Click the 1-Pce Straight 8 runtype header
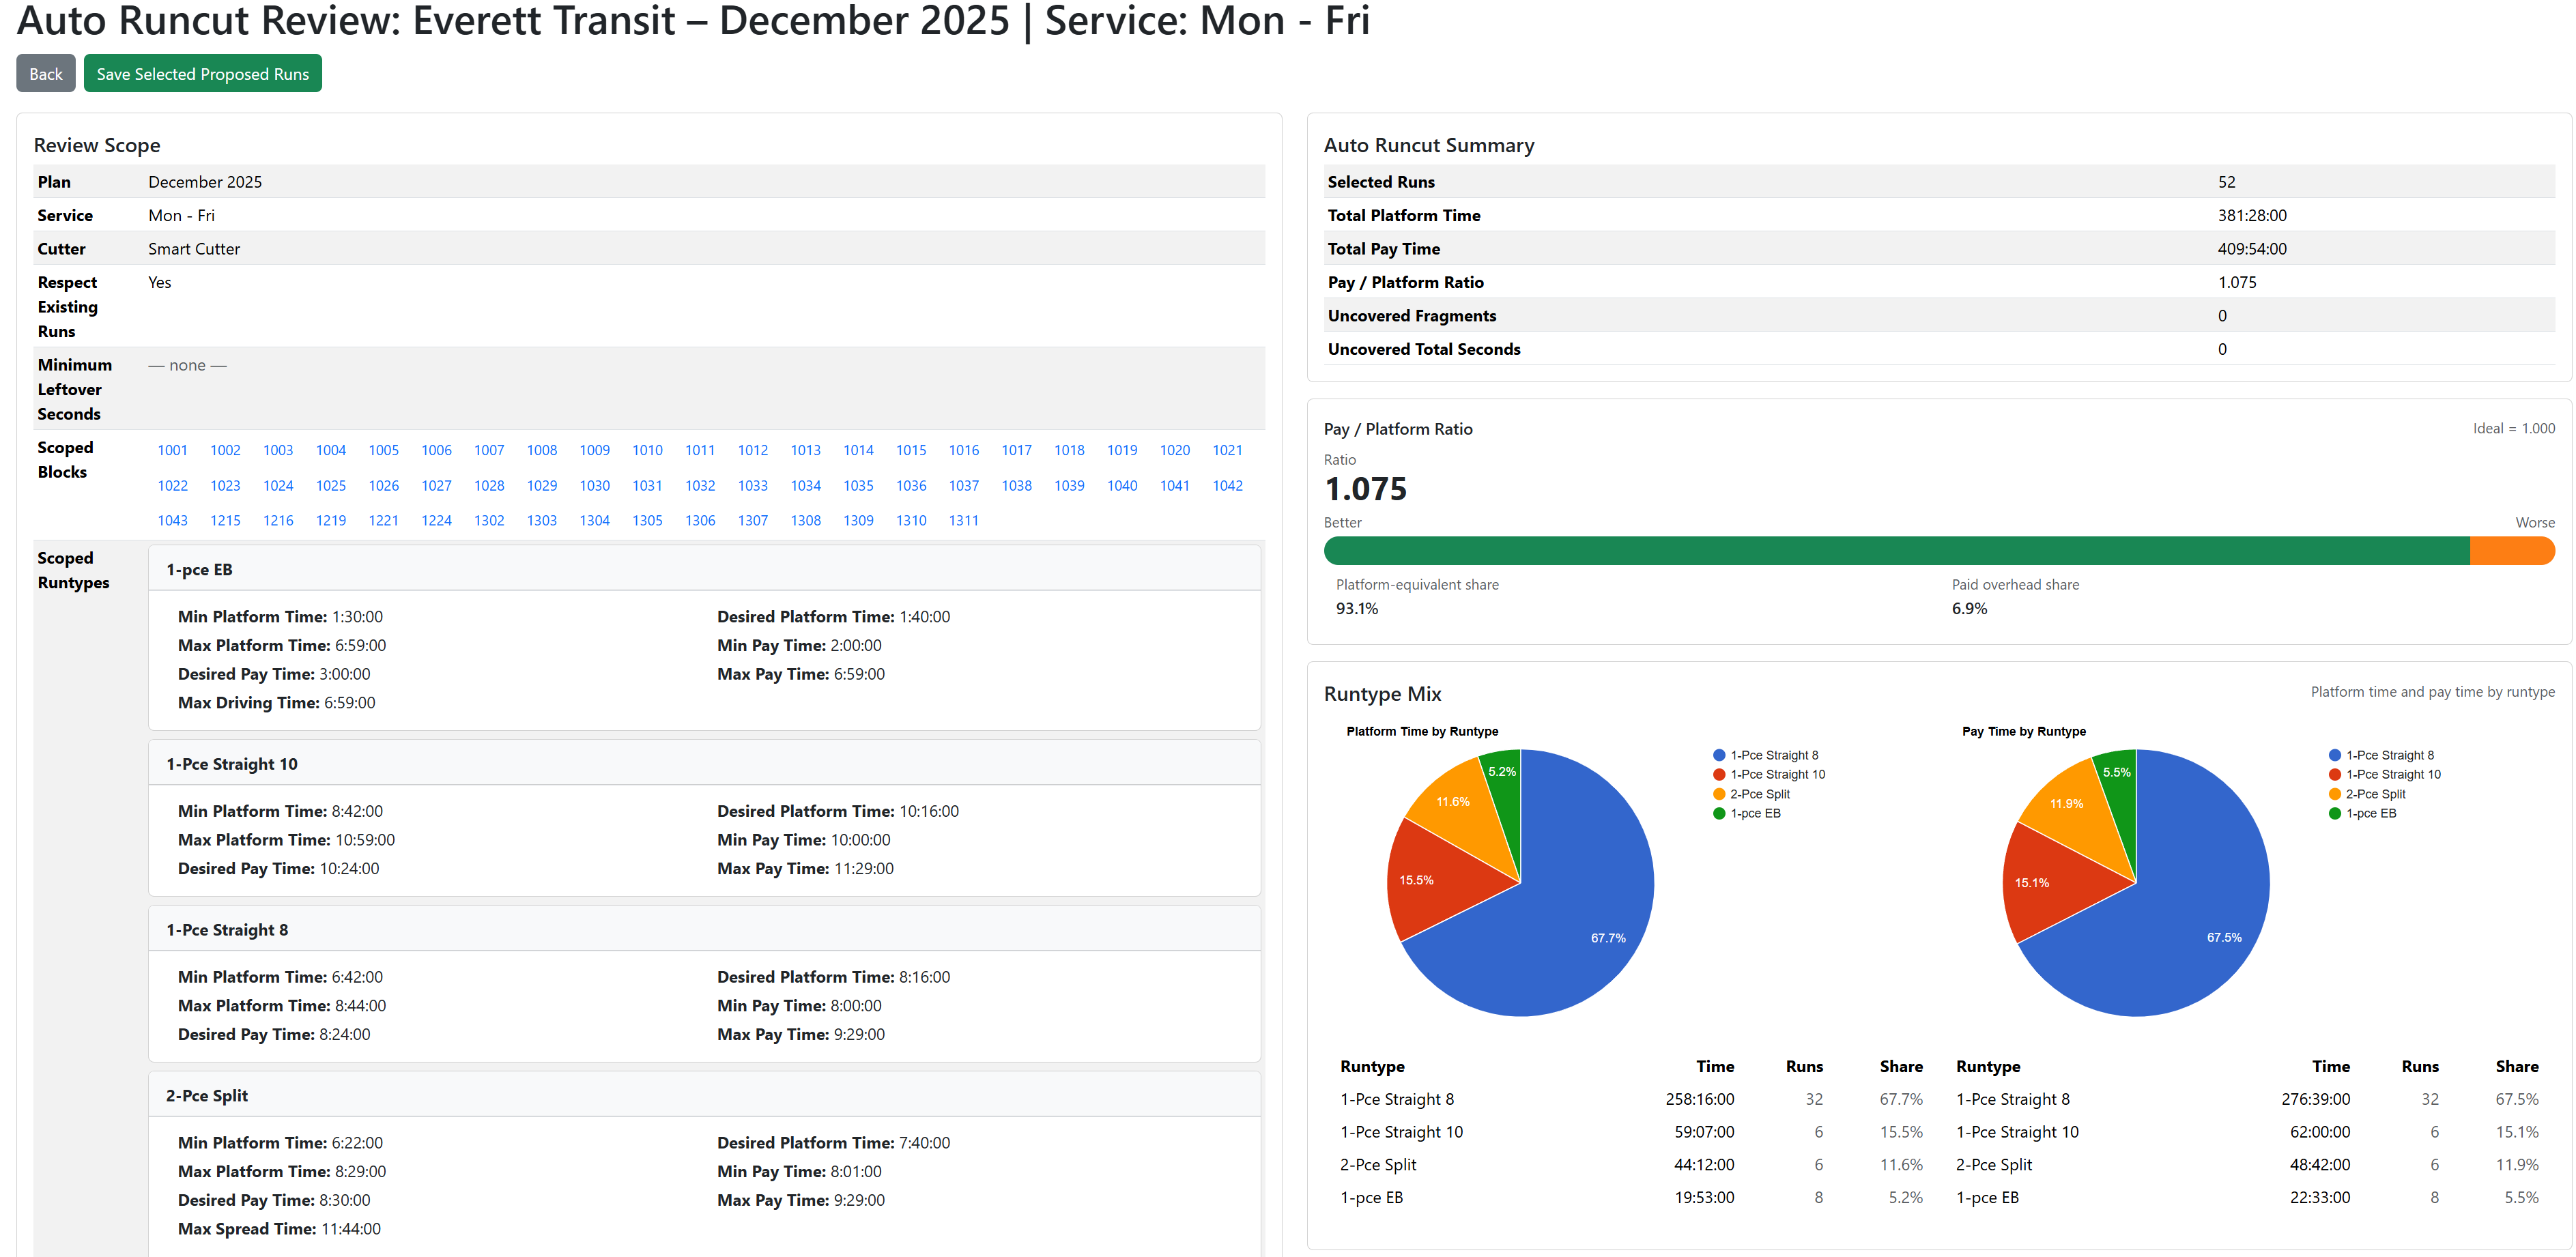Viewport: 2576px width, 1257px height. click(226, 930)
